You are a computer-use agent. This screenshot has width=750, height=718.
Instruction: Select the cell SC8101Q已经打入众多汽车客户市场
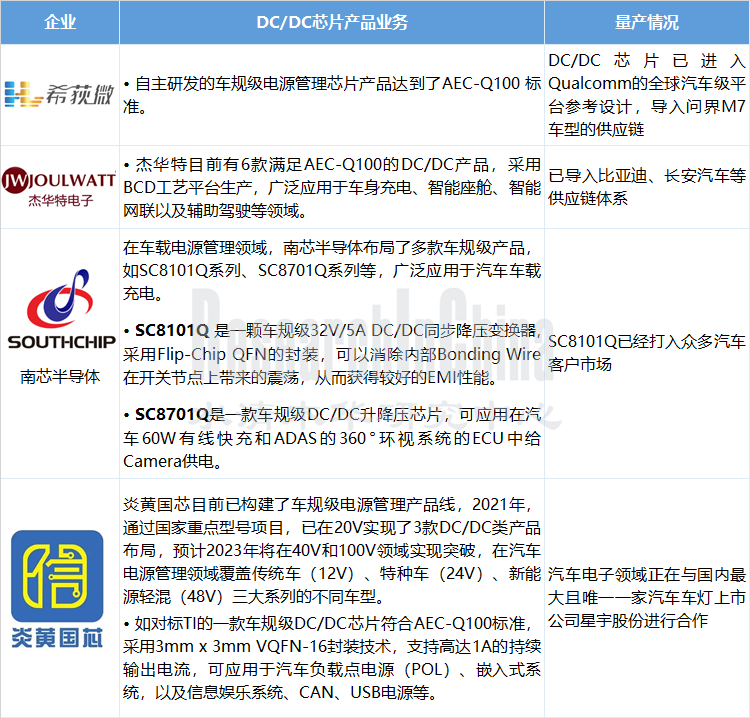647,353
